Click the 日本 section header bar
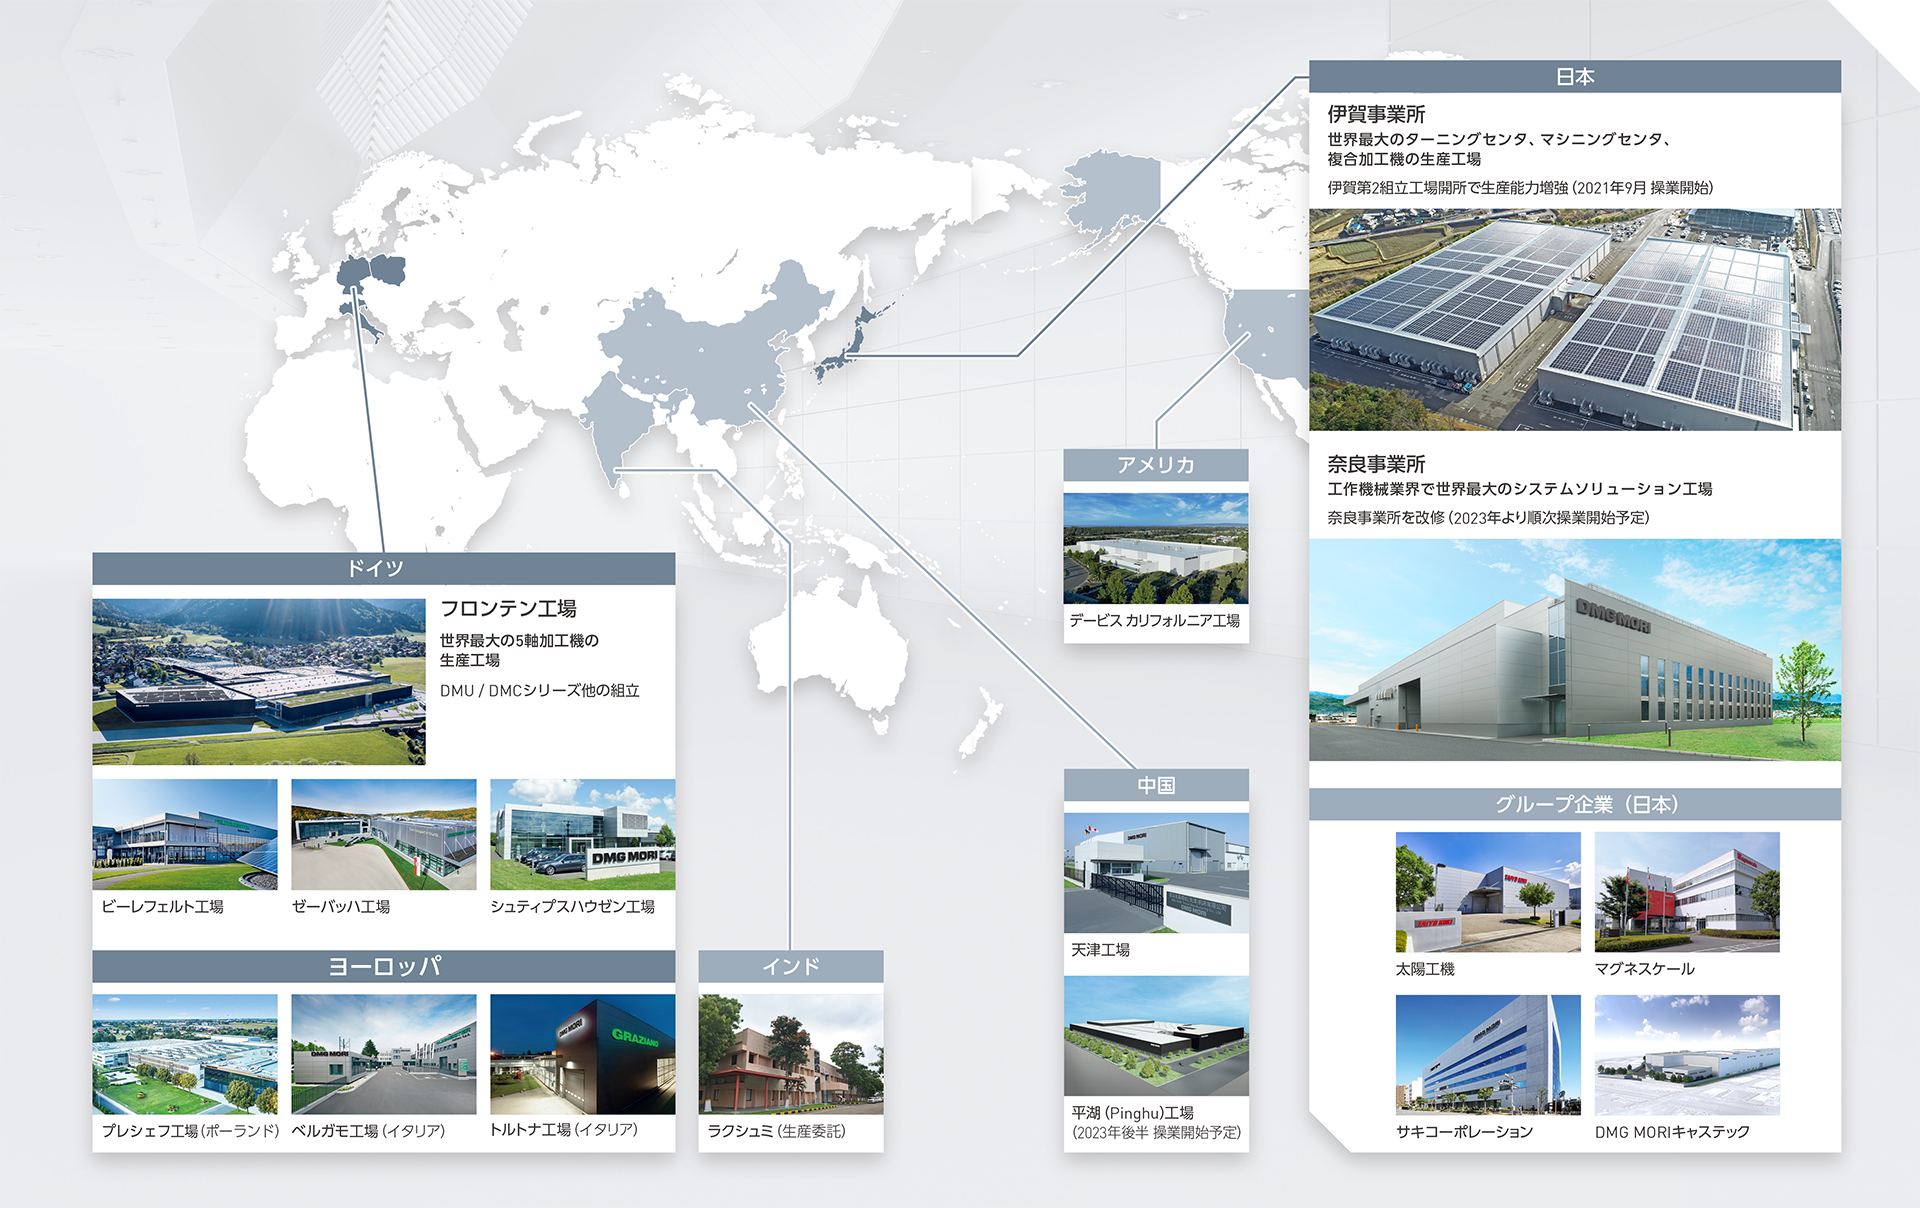The image size is (1920, 1208). point(1575,77)
